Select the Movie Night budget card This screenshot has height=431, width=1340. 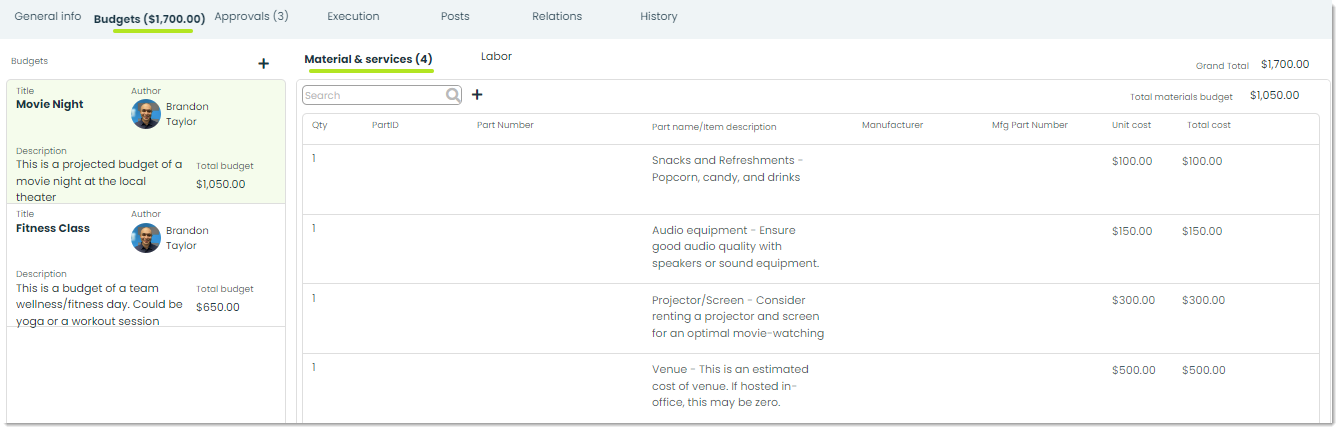[x=146, y=142]
